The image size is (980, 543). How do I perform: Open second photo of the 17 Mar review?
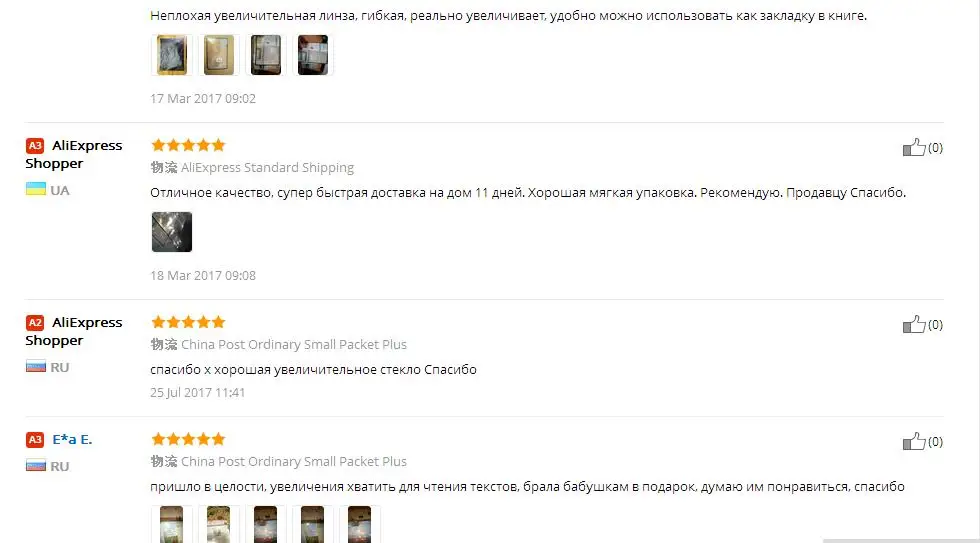pyautogui.click(x=219, y=55)
